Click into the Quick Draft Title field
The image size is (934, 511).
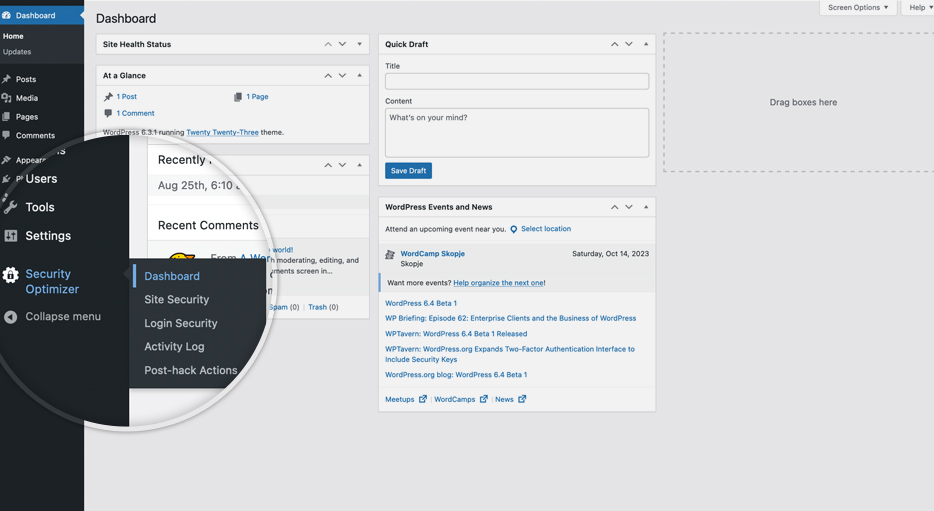pyautogui.click(x=517, y=82)
